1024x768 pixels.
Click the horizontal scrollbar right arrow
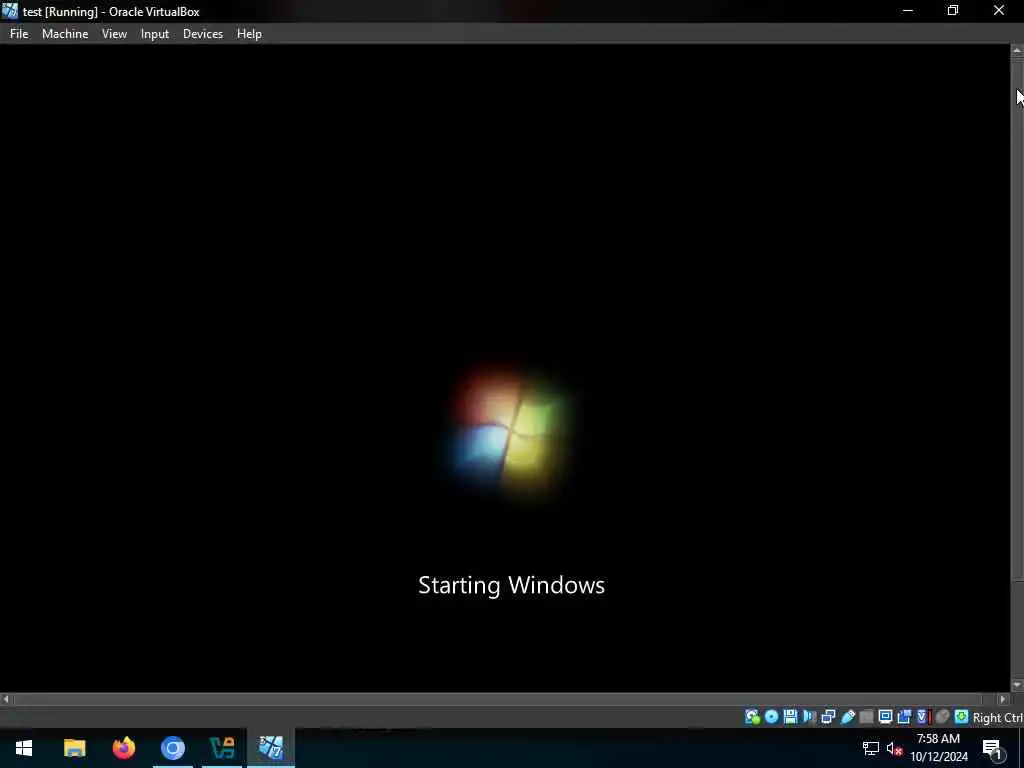pos(1004,699)
